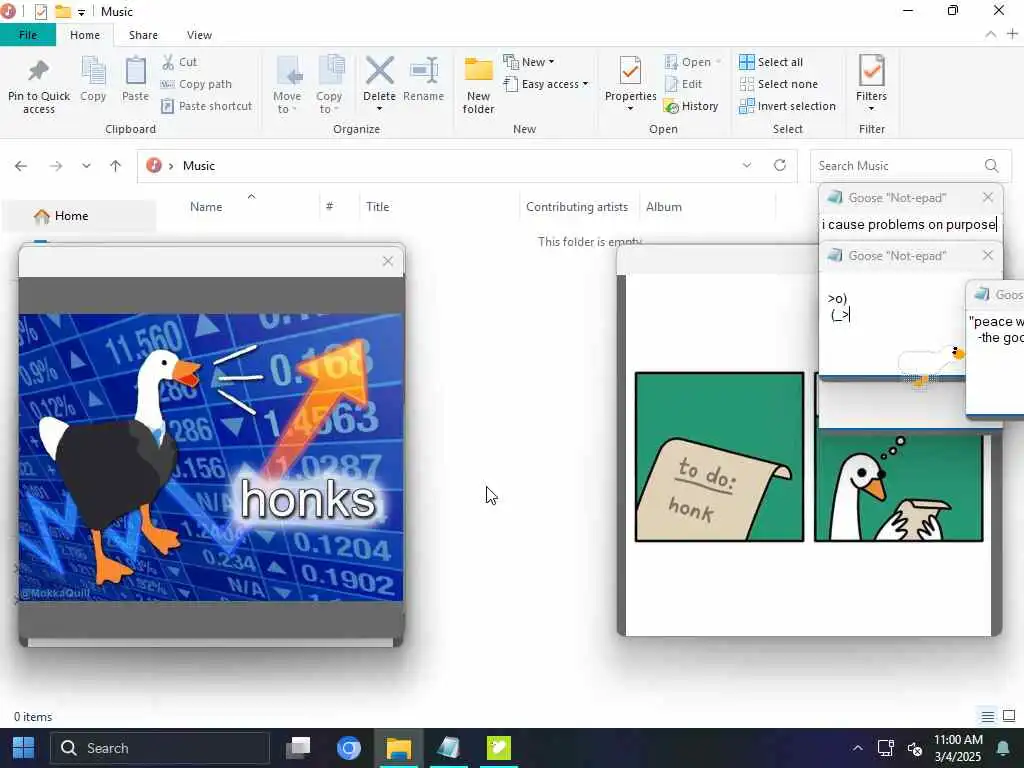1024x768 pixels.
Task: Show hidden system tray icons
Action: click(x=857, y=748)
